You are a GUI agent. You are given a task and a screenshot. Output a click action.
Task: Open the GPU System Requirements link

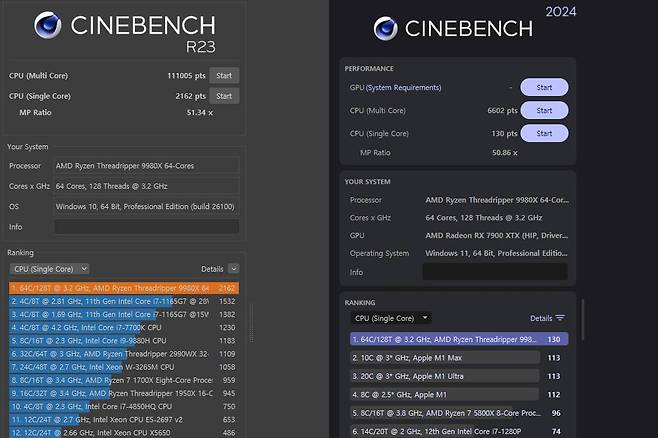point(403,87)
